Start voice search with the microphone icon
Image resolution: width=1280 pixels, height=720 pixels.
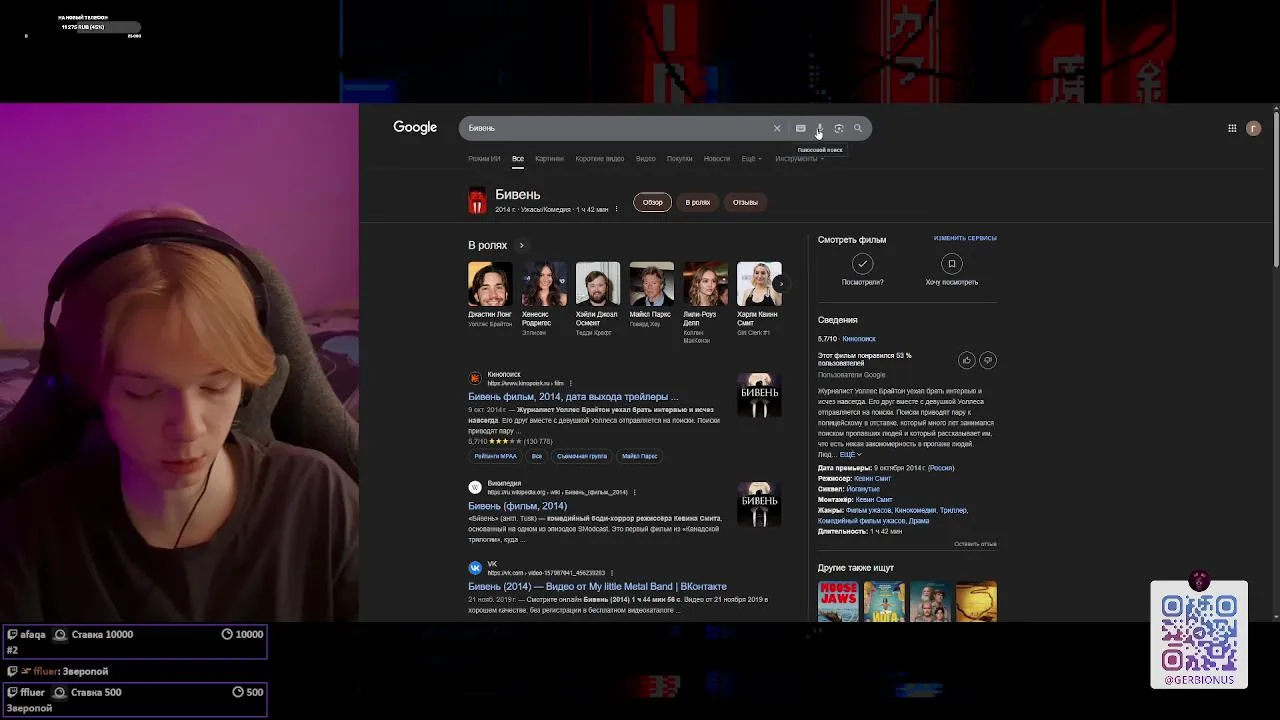[x=819, y=128]
